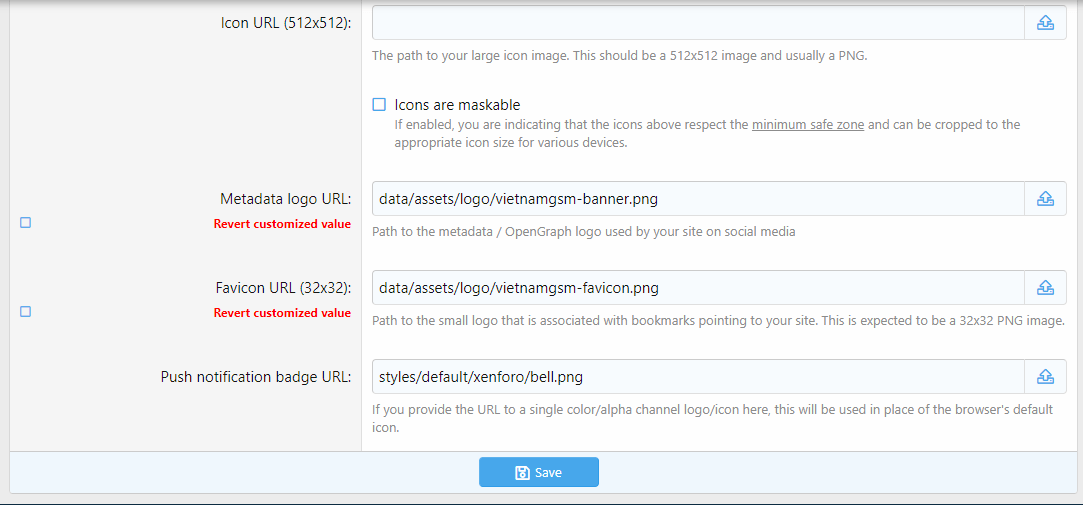
Task: Click the field containing vietnamgsm-favicon.png
Action: click(x=697, y=288)
